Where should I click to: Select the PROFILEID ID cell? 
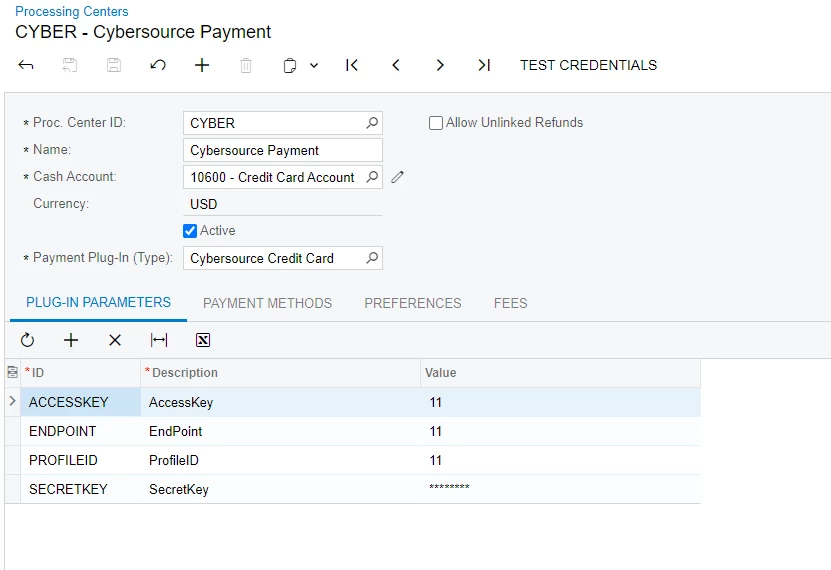point(81,460)
